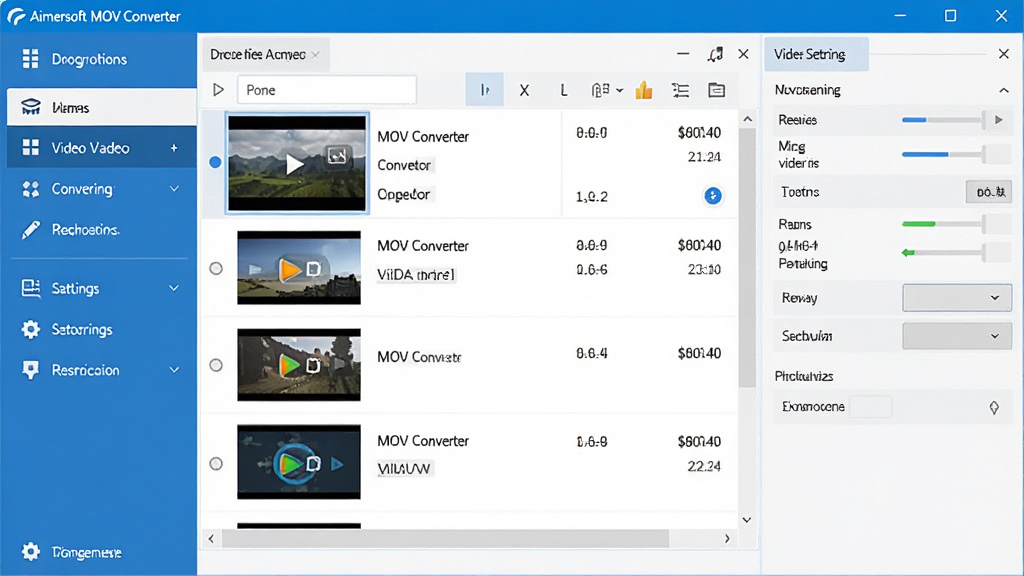Click the Convering four-dots icon
Viewport: 1024px width, 576px height.
click(x=30, y=189)
